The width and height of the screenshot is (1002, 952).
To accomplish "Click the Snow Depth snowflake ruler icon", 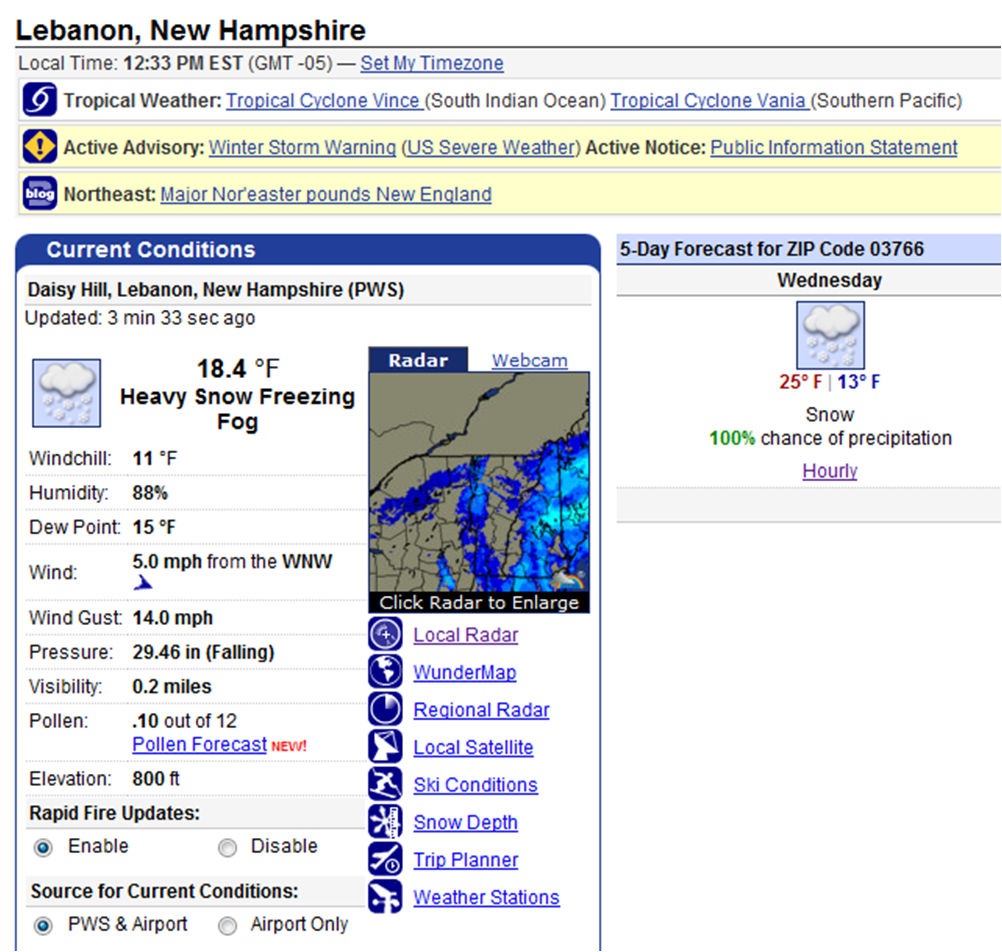I will tap(385, 822).
